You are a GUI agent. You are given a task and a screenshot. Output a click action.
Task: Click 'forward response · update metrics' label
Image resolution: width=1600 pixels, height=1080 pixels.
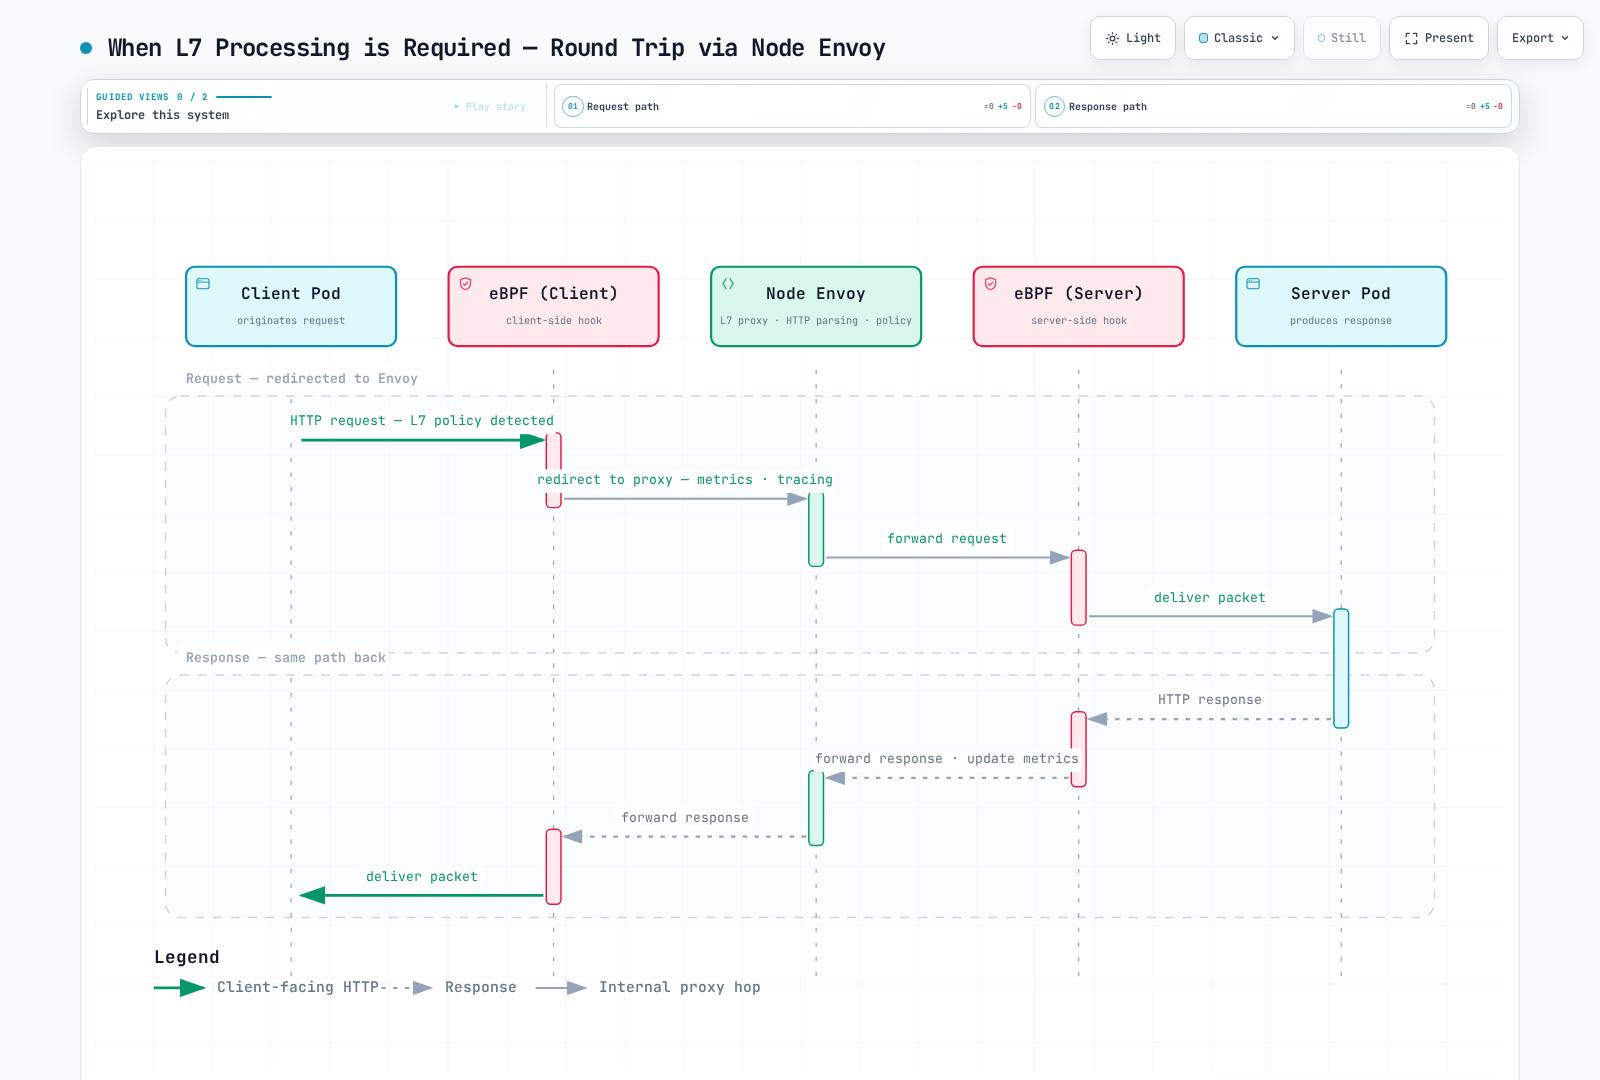(x=947, y=759)
